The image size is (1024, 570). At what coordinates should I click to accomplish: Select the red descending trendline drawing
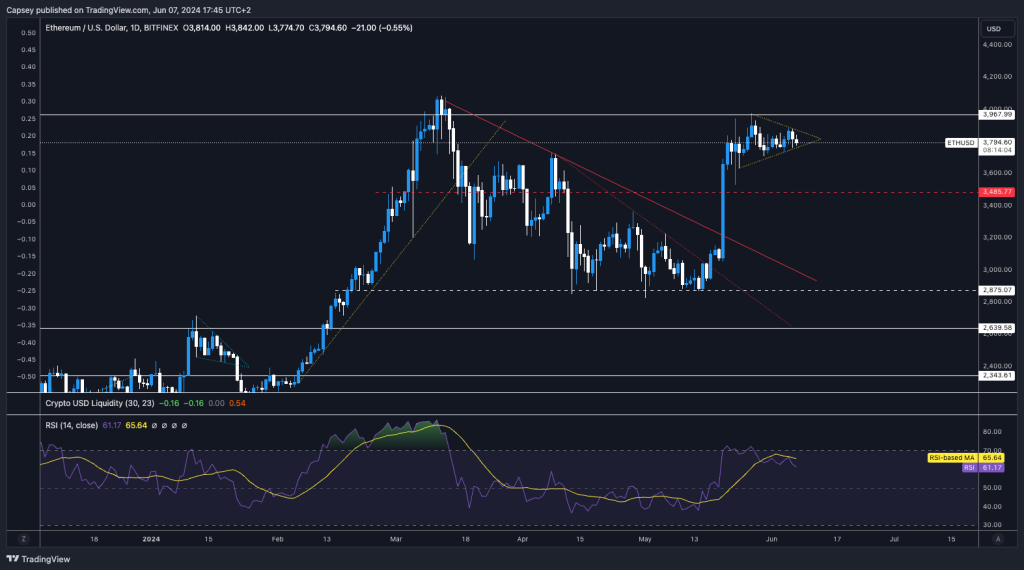pyautogui.click(x=630, y=191)
